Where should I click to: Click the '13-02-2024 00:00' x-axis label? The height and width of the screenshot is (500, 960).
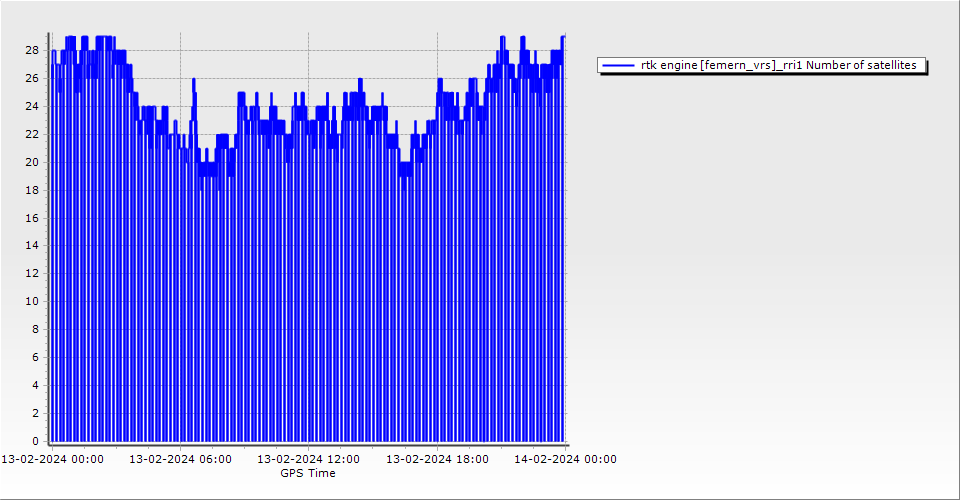click(51, 459)
